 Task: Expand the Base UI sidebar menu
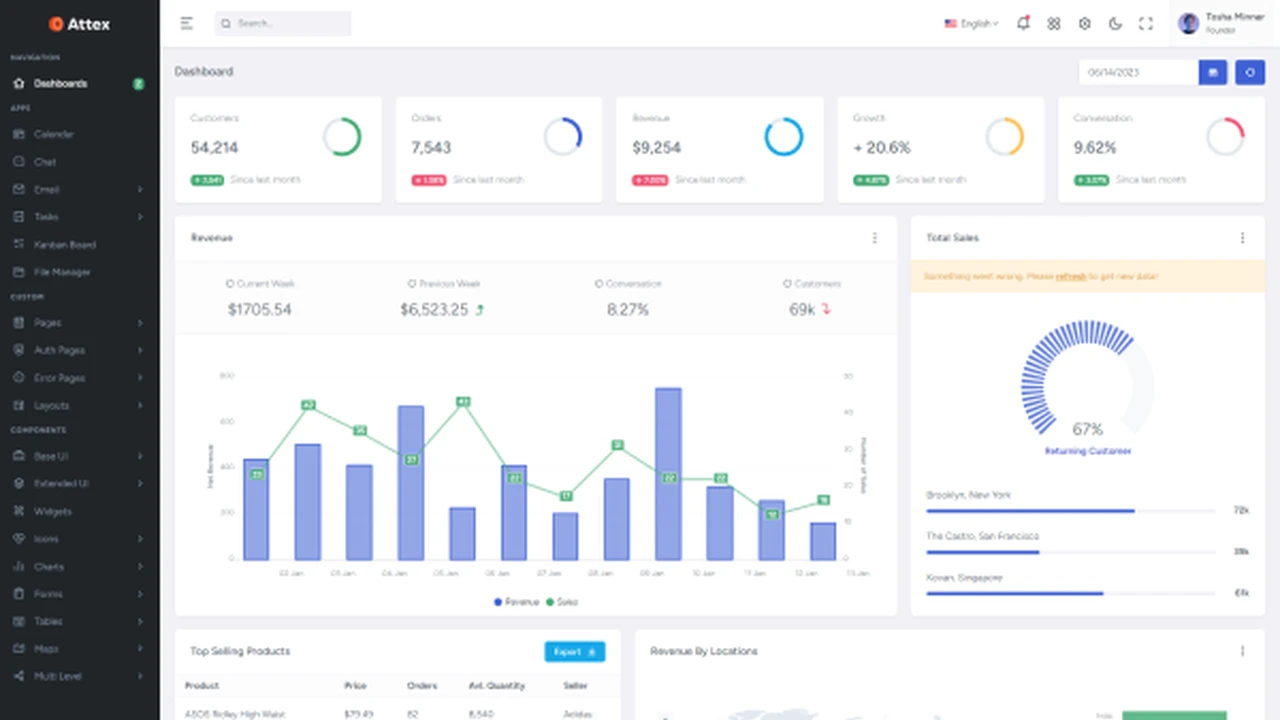[79, 456]
